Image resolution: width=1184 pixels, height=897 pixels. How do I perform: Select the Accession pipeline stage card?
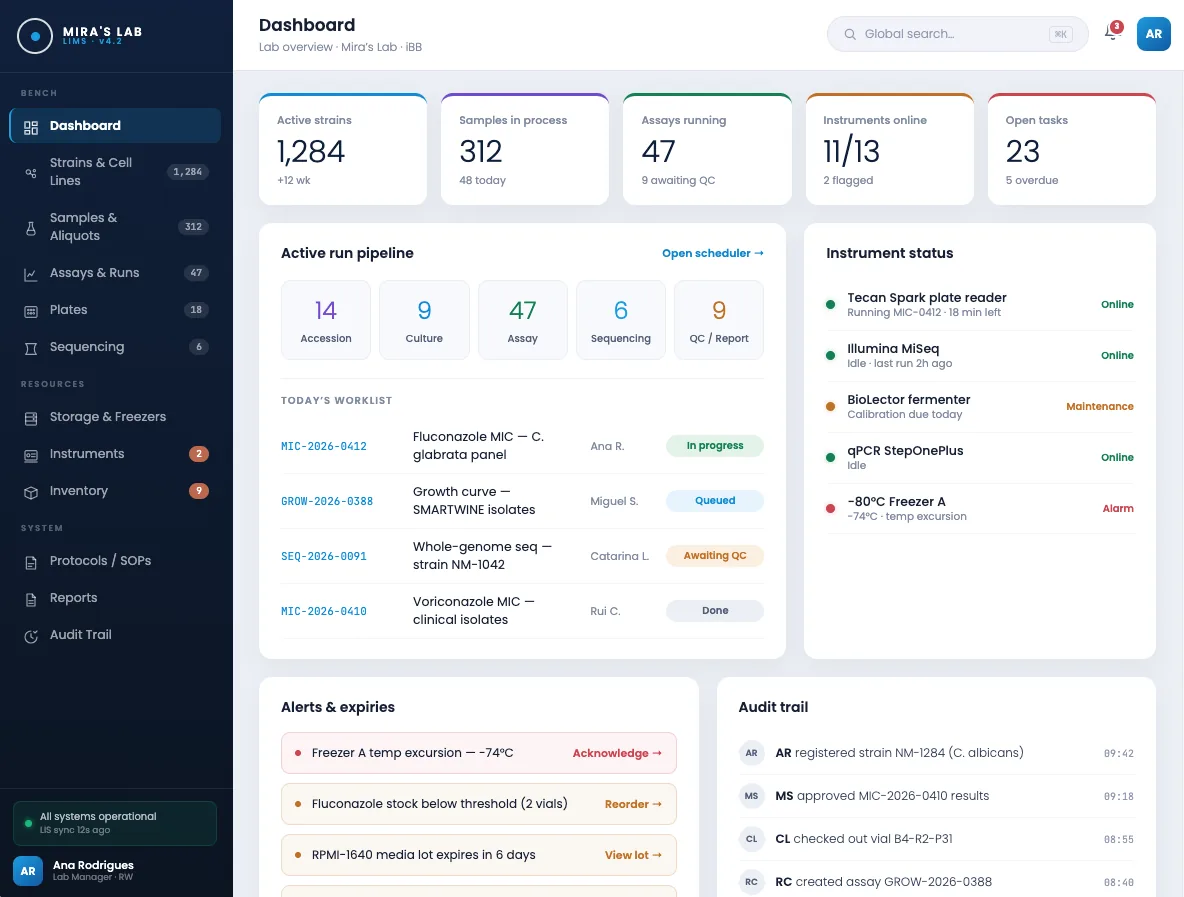coord(326,320)
